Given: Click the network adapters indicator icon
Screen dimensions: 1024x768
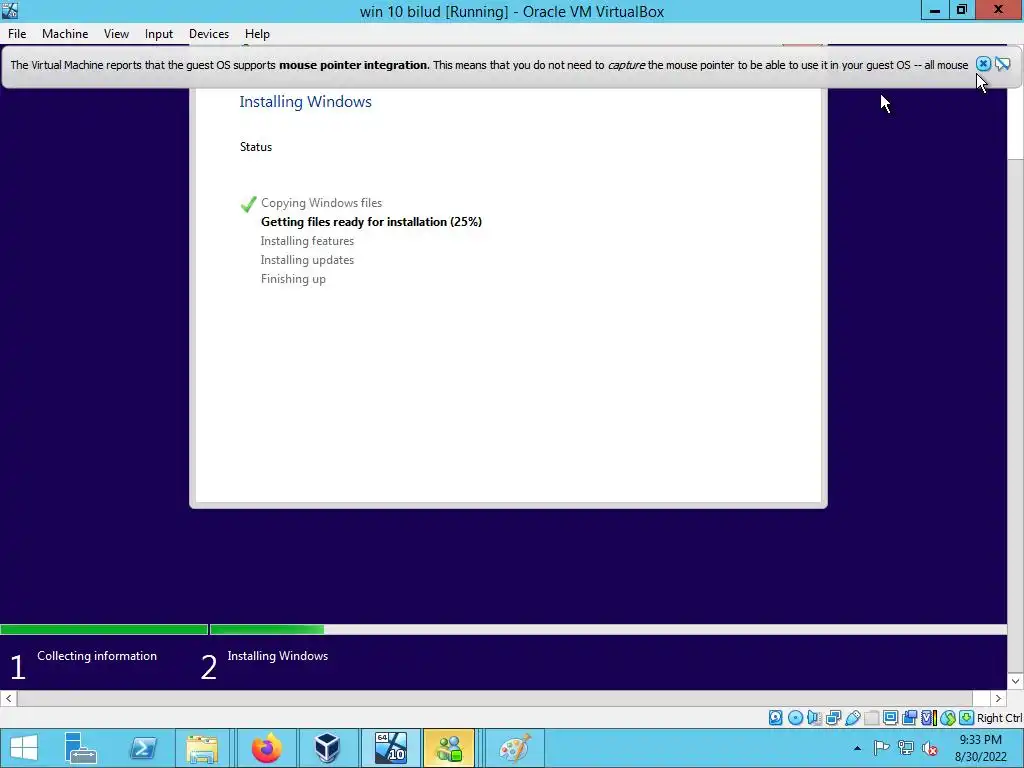Looking at the screenshot, I should tap(833, 718).
